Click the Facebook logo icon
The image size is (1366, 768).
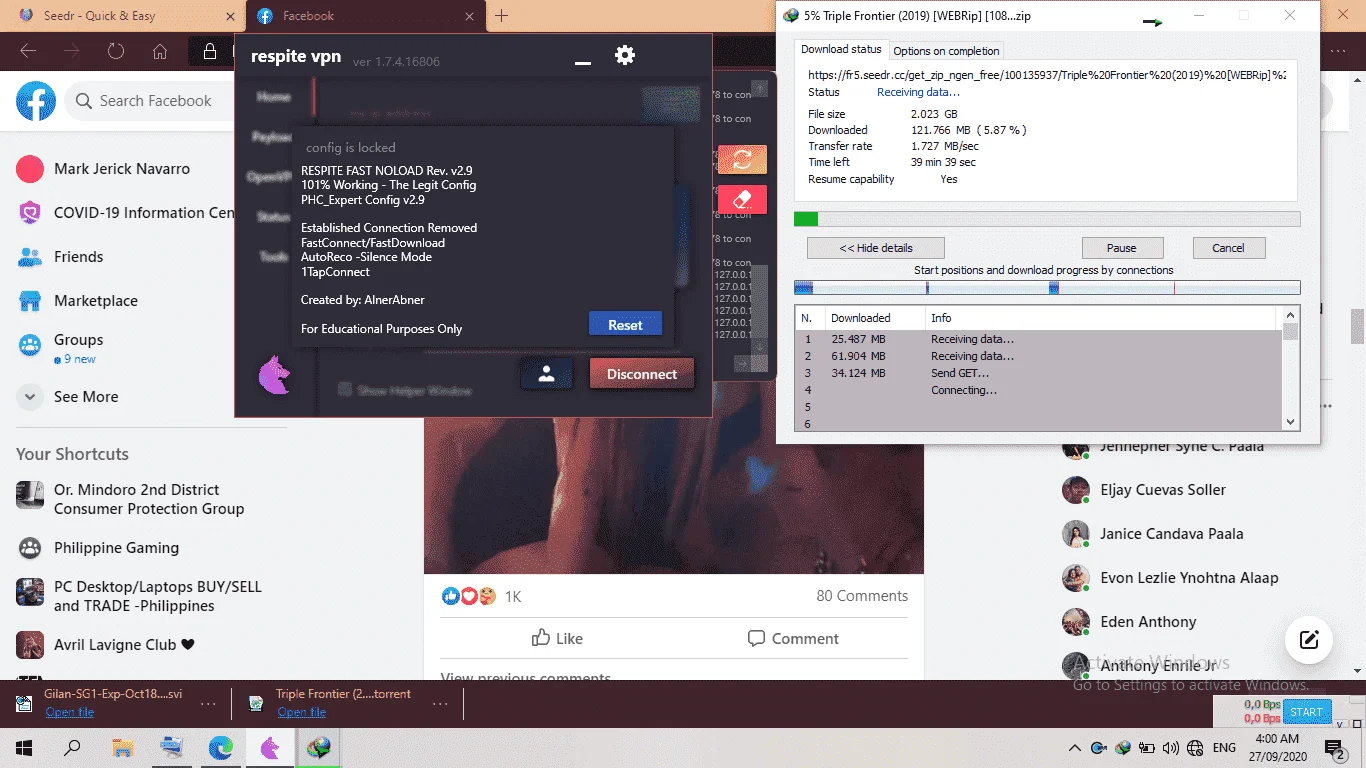click(x=36, y=101)
